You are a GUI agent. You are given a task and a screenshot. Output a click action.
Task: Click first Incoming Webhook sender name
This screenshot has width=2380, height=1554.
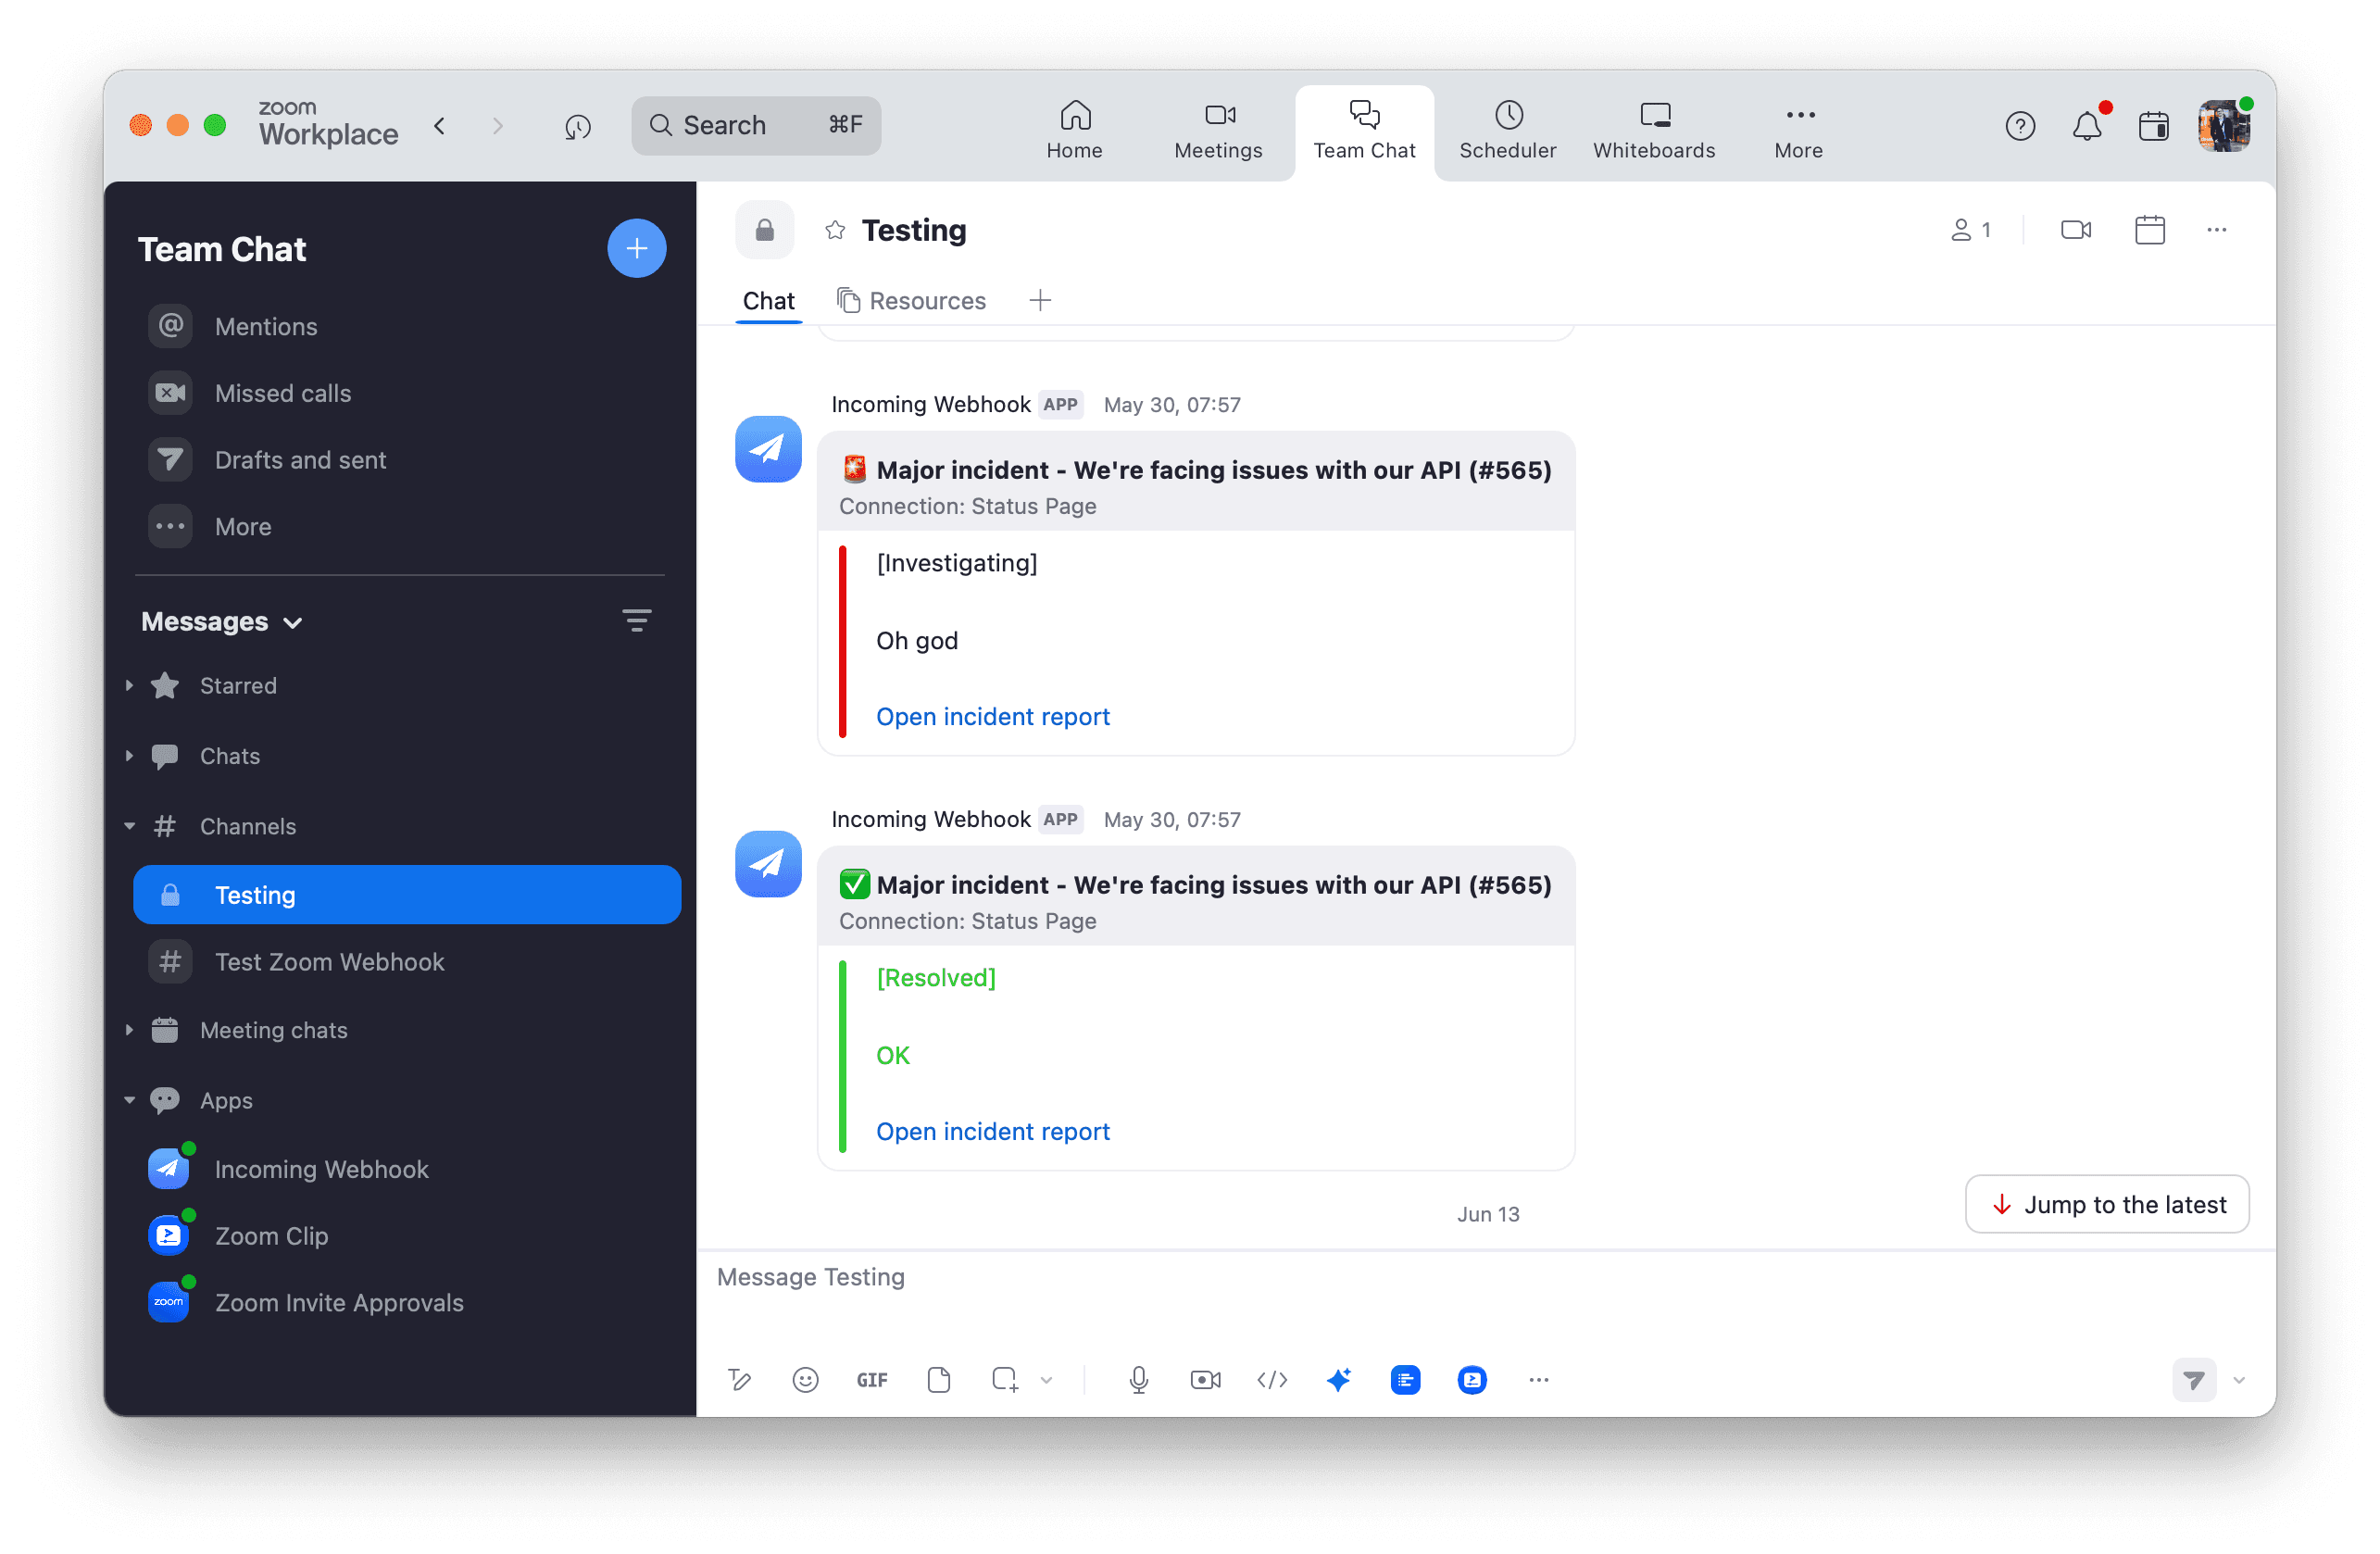coord(930,405)
